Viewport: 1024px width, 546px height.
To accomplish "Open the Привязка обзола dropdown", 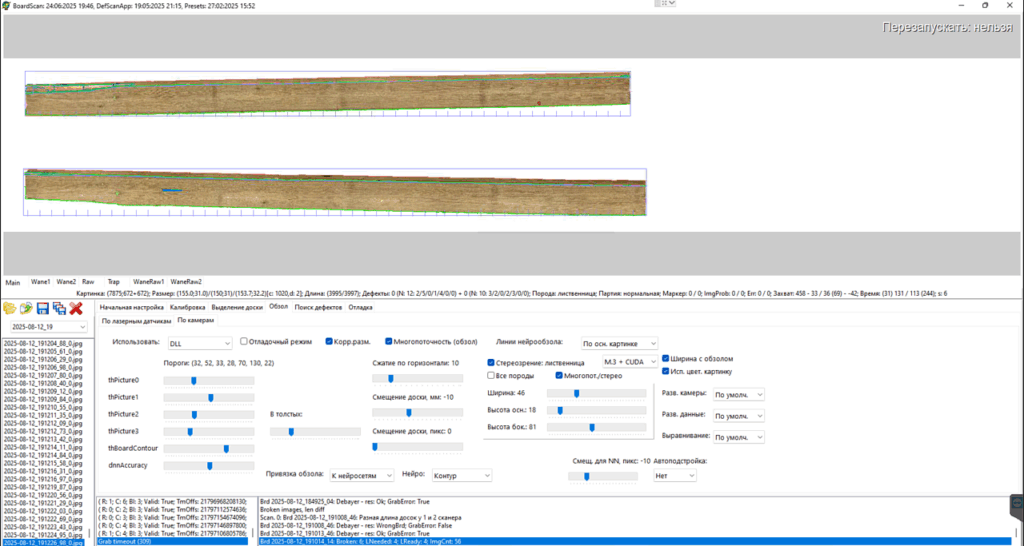I will point(361,475).
